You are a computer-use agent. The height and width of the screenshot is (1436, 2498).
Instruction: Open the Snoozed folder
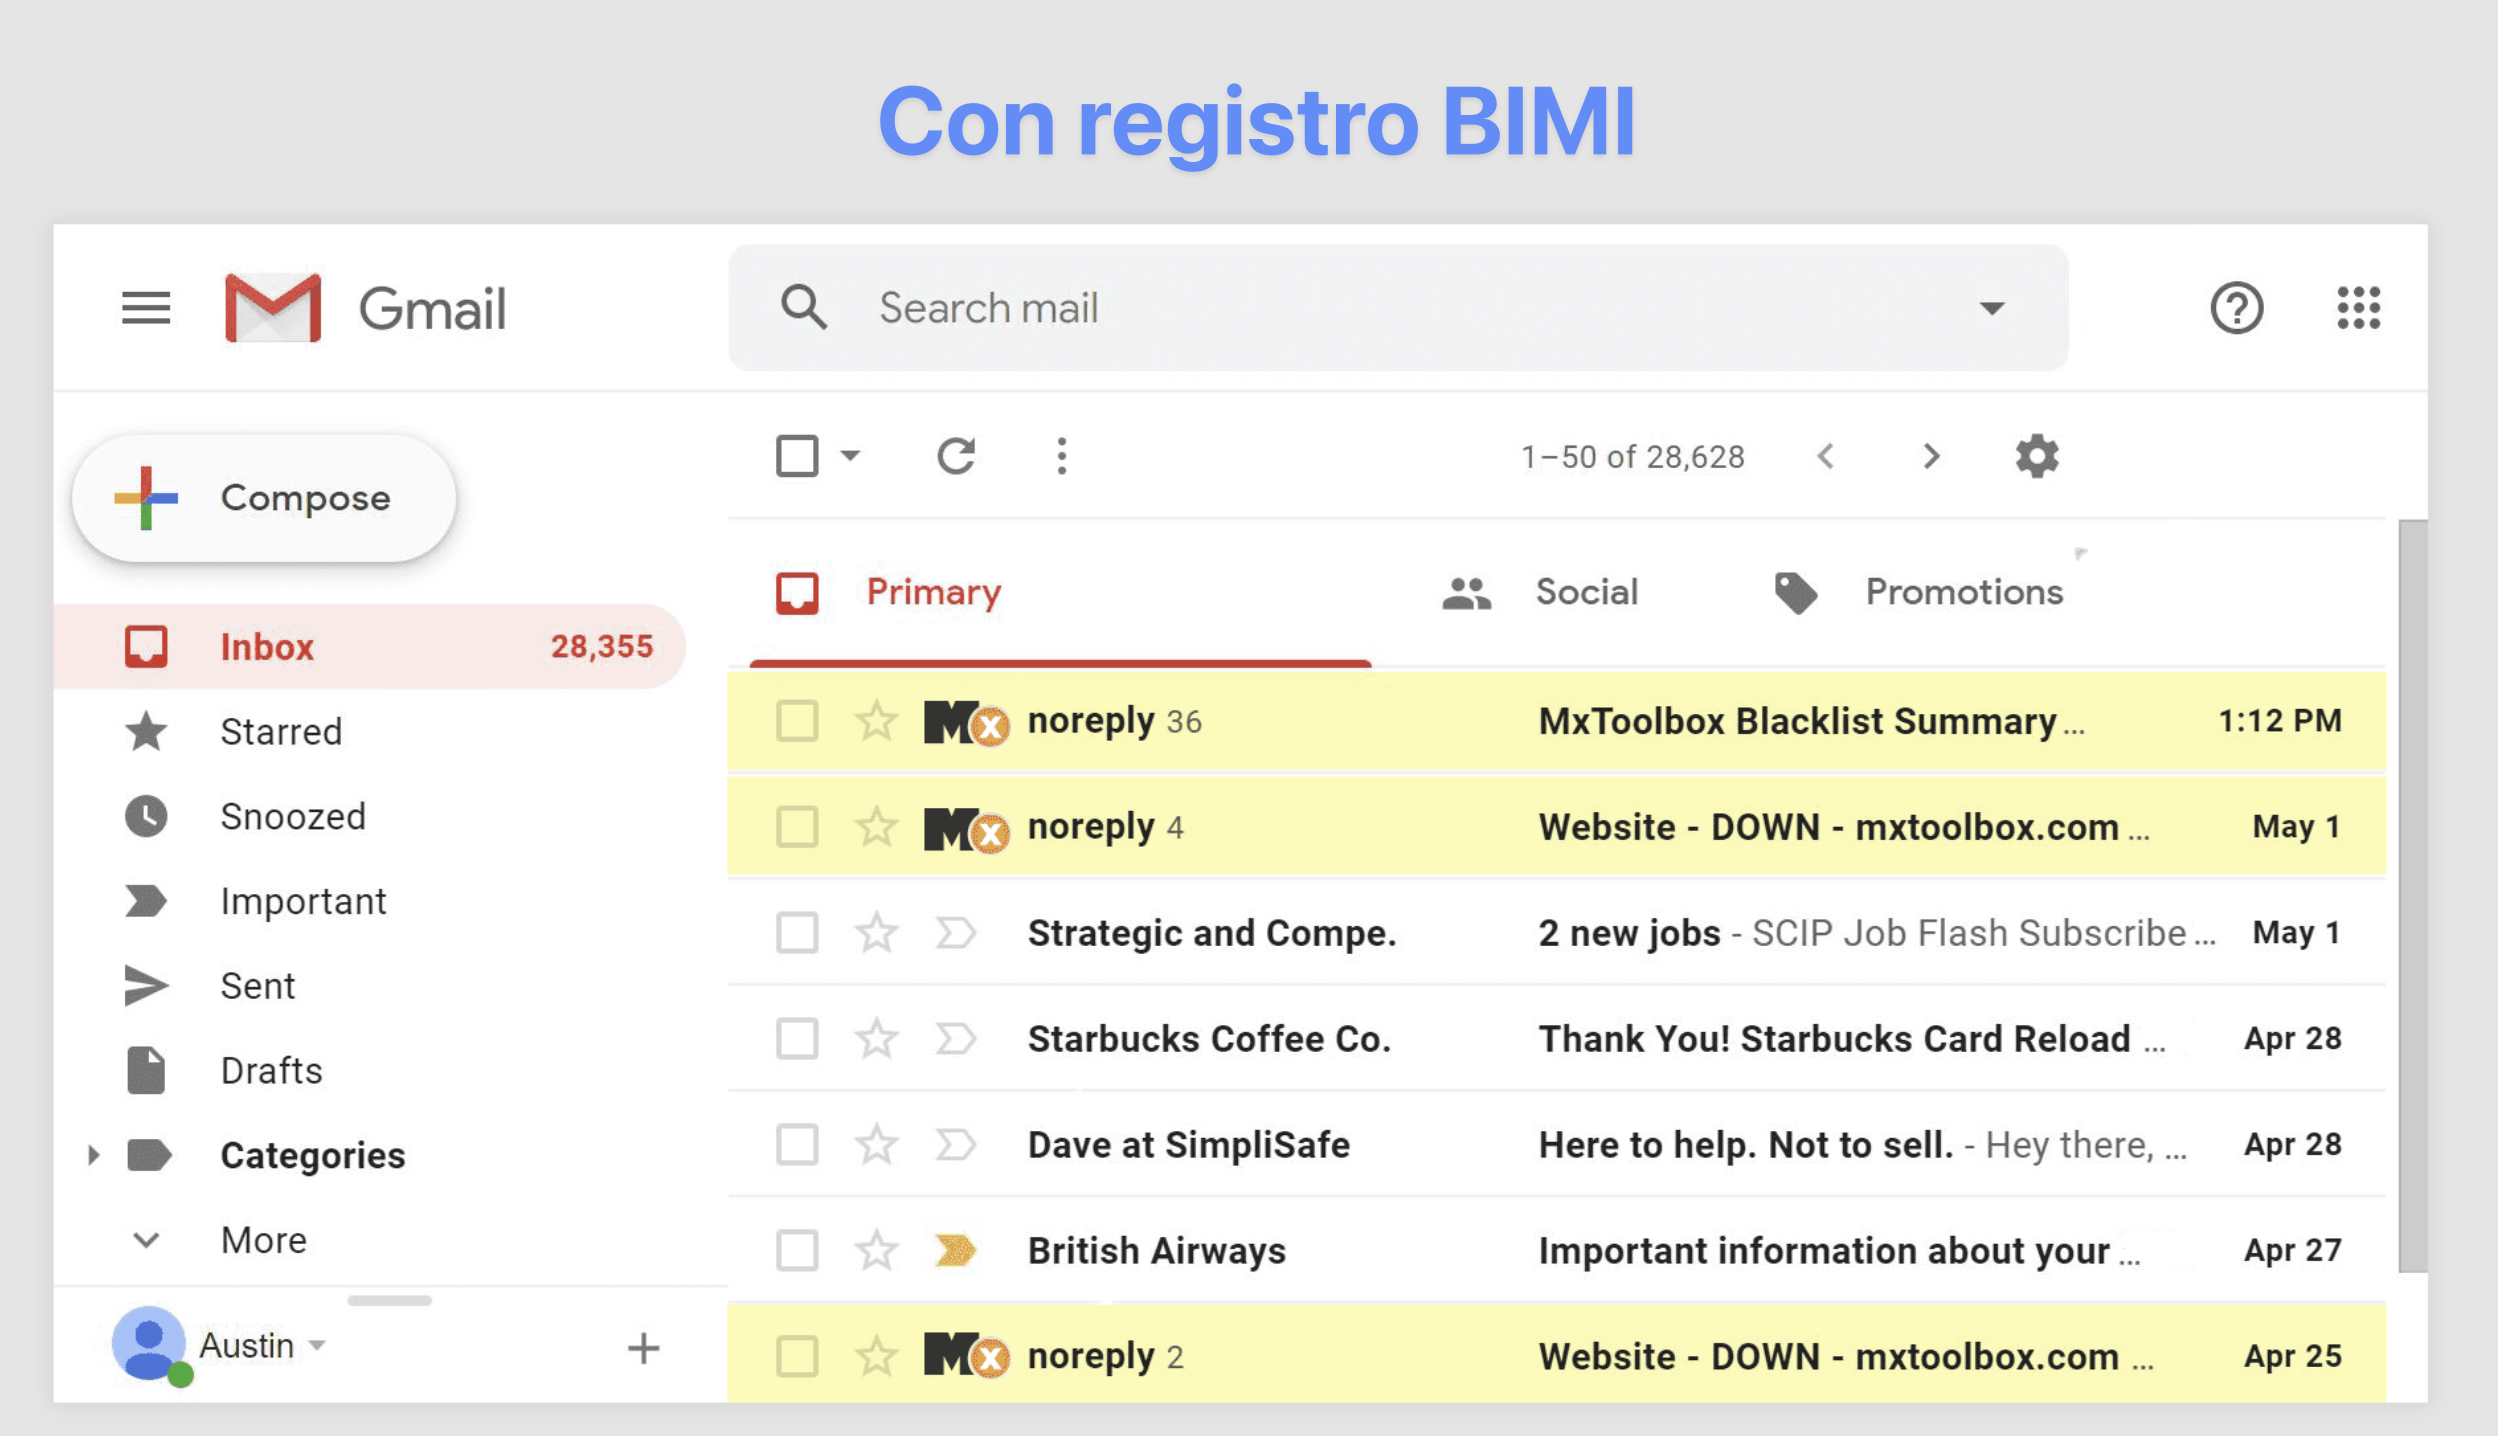tap(370, 816)
